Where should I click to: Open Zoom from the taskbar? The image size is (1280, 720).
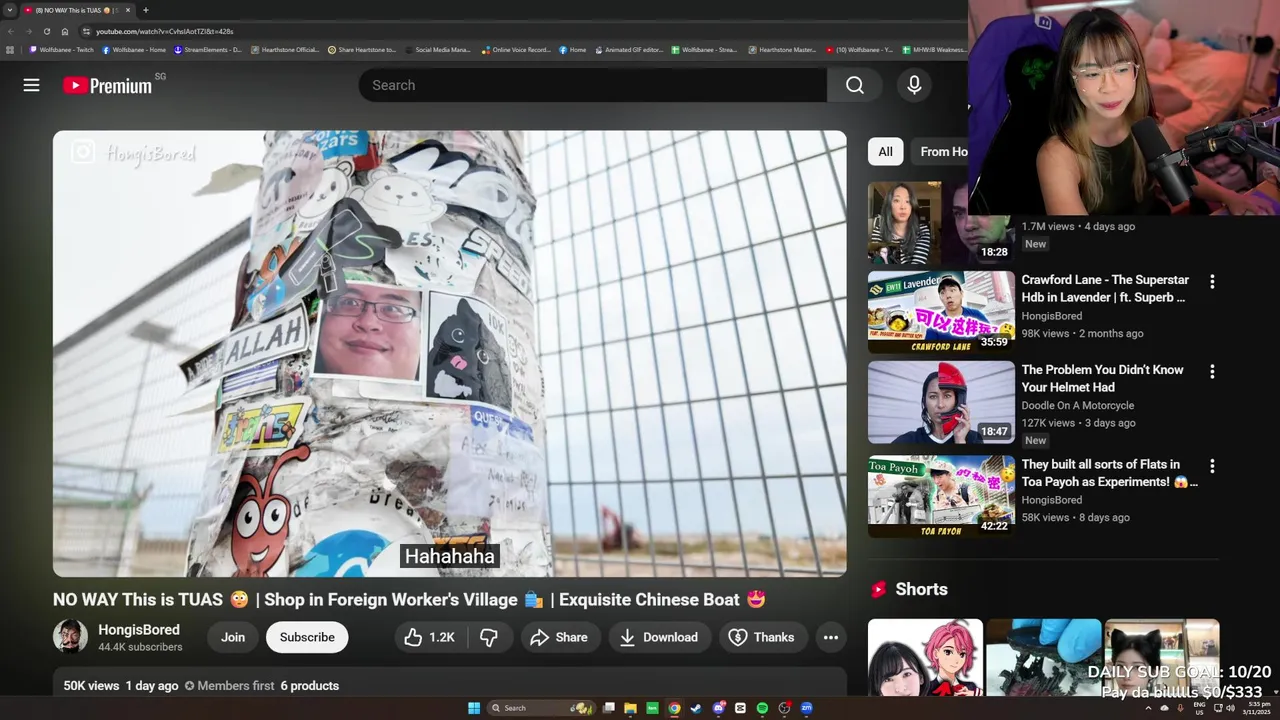click(x=806, y=708)
